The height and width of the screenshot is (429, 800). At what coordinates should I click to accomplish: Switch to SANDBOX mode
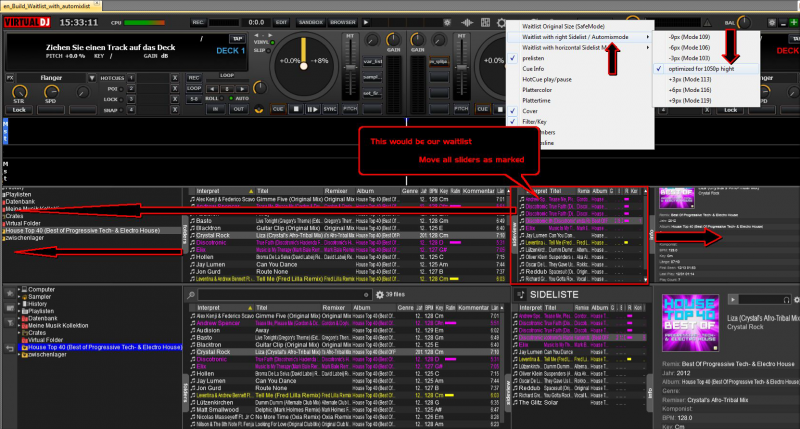[x=310, y=22]
